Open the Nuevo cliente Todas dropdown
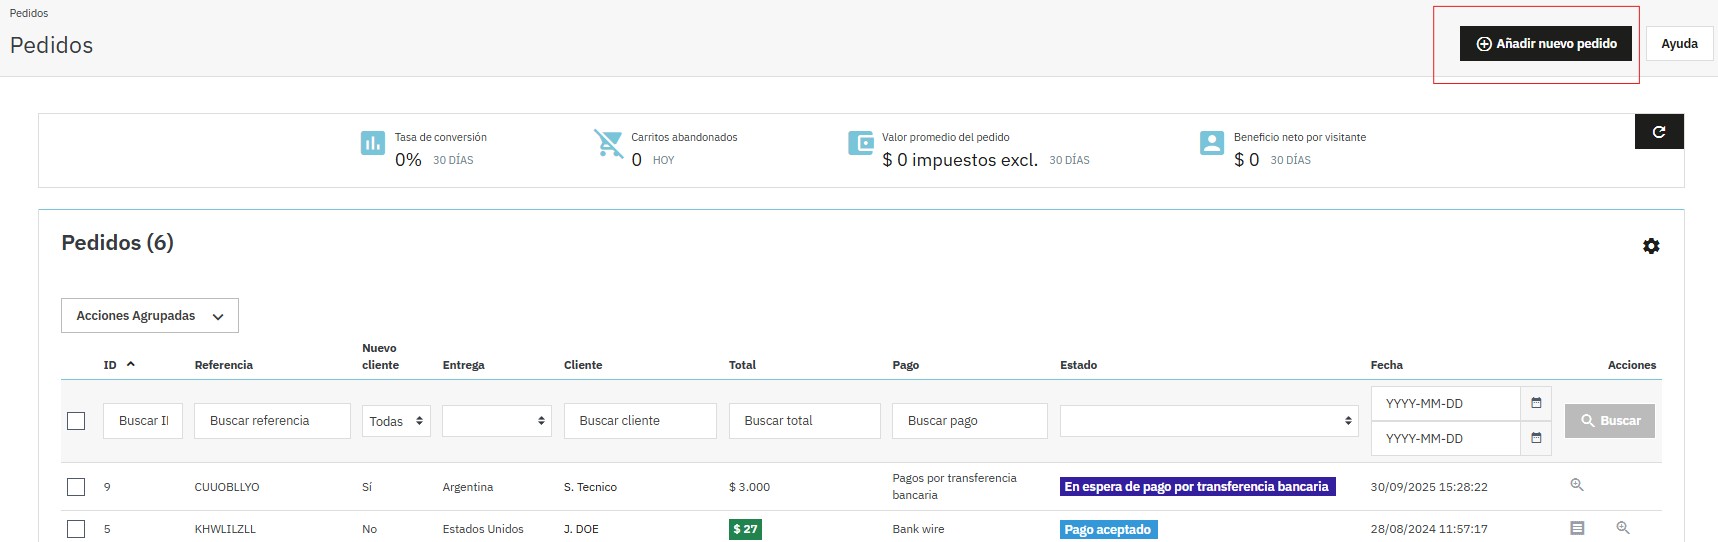Image resolution: width=1718 pixels, height=542 pixels. tap(396, 421)
